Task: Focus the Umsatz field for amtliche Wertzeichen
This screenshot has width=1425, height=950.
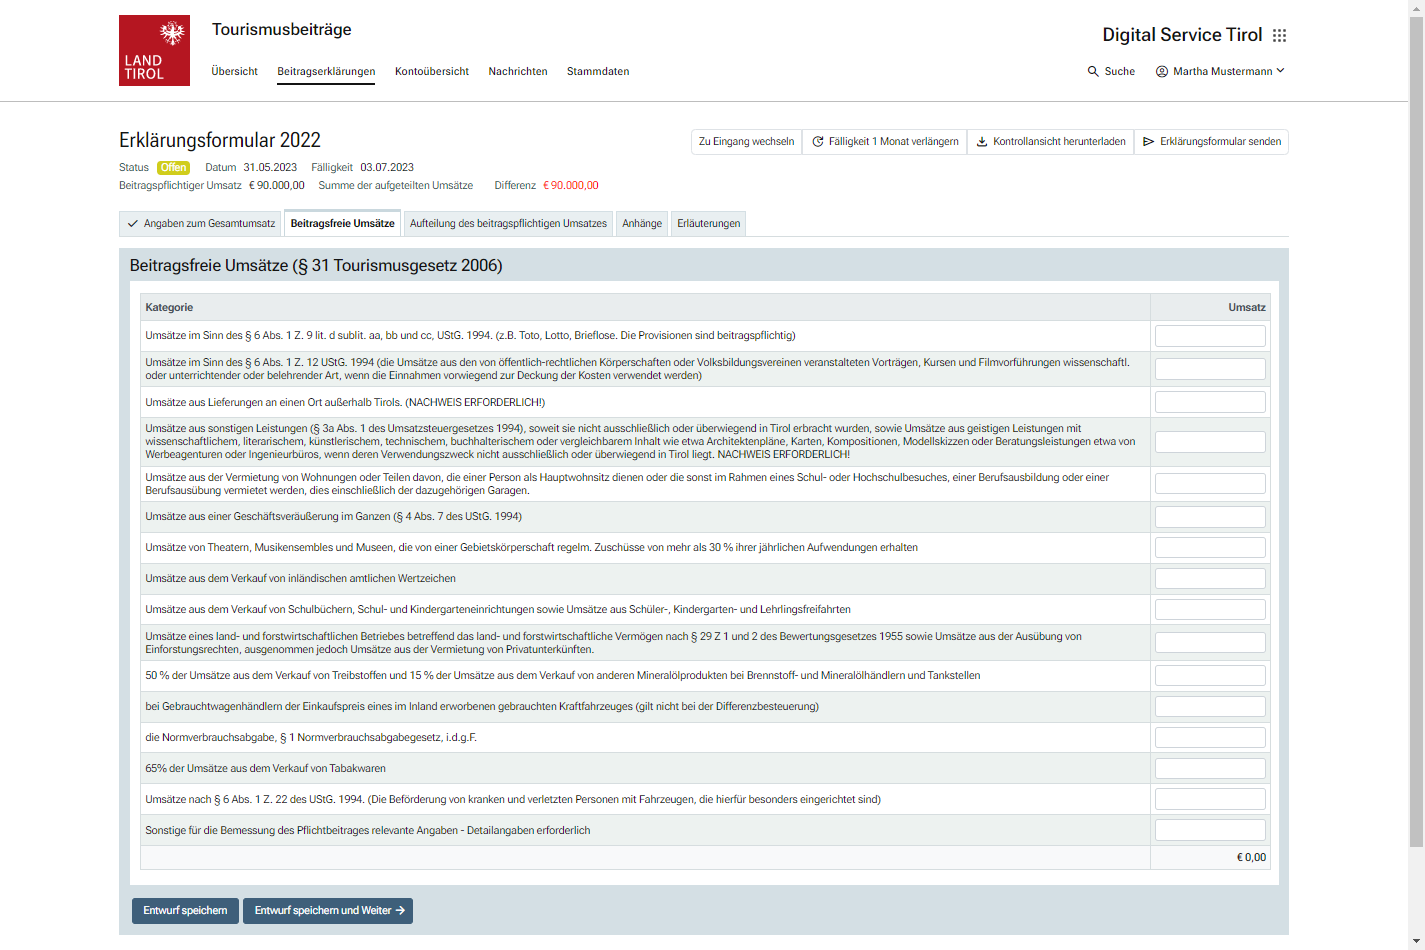Action: tap(1210, 579)
